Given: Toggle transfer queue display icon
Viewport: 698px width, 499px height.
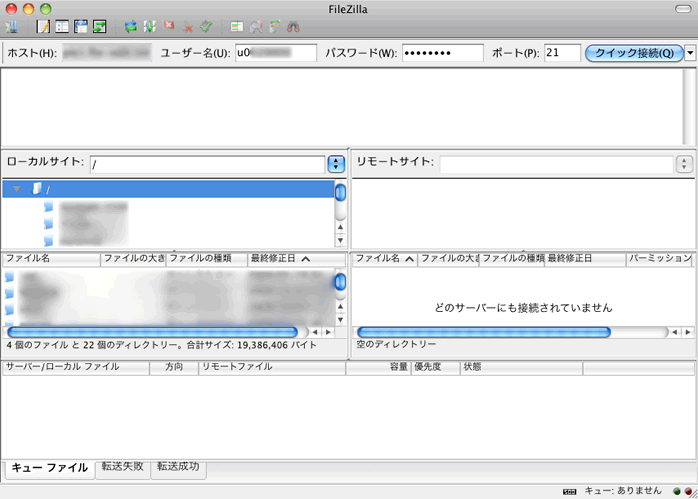Looking at the screenshot, I should (100, 27).
